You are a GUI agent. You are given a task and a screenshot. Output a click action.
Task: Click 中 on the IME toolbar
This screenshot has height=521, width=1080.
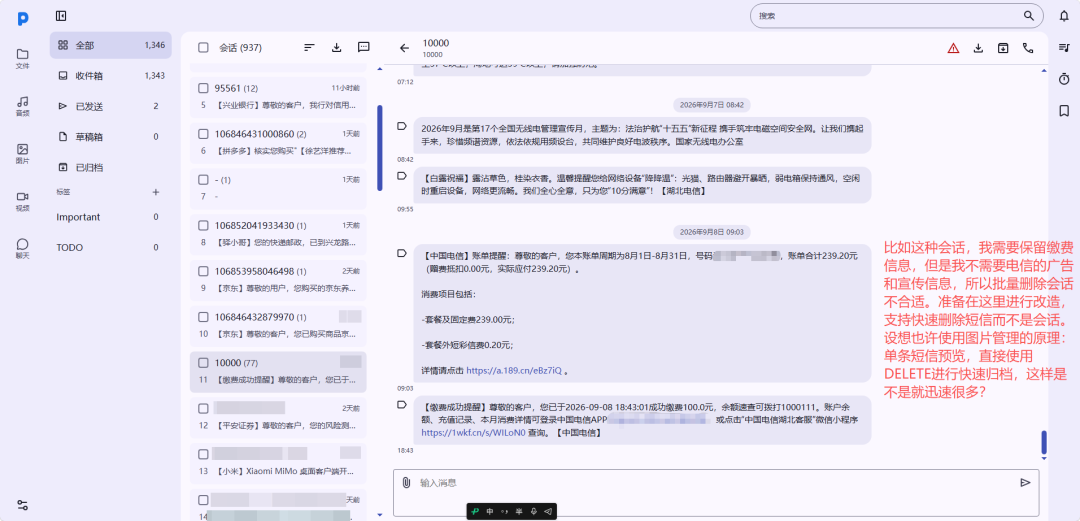click(490, 511)
